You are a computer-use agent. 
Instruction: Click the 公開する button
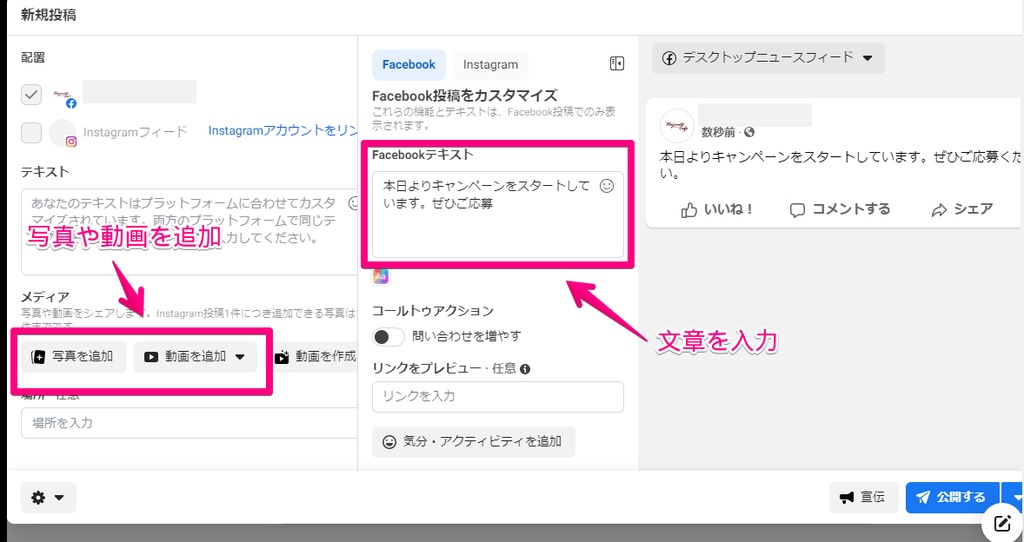click(952, 498)
